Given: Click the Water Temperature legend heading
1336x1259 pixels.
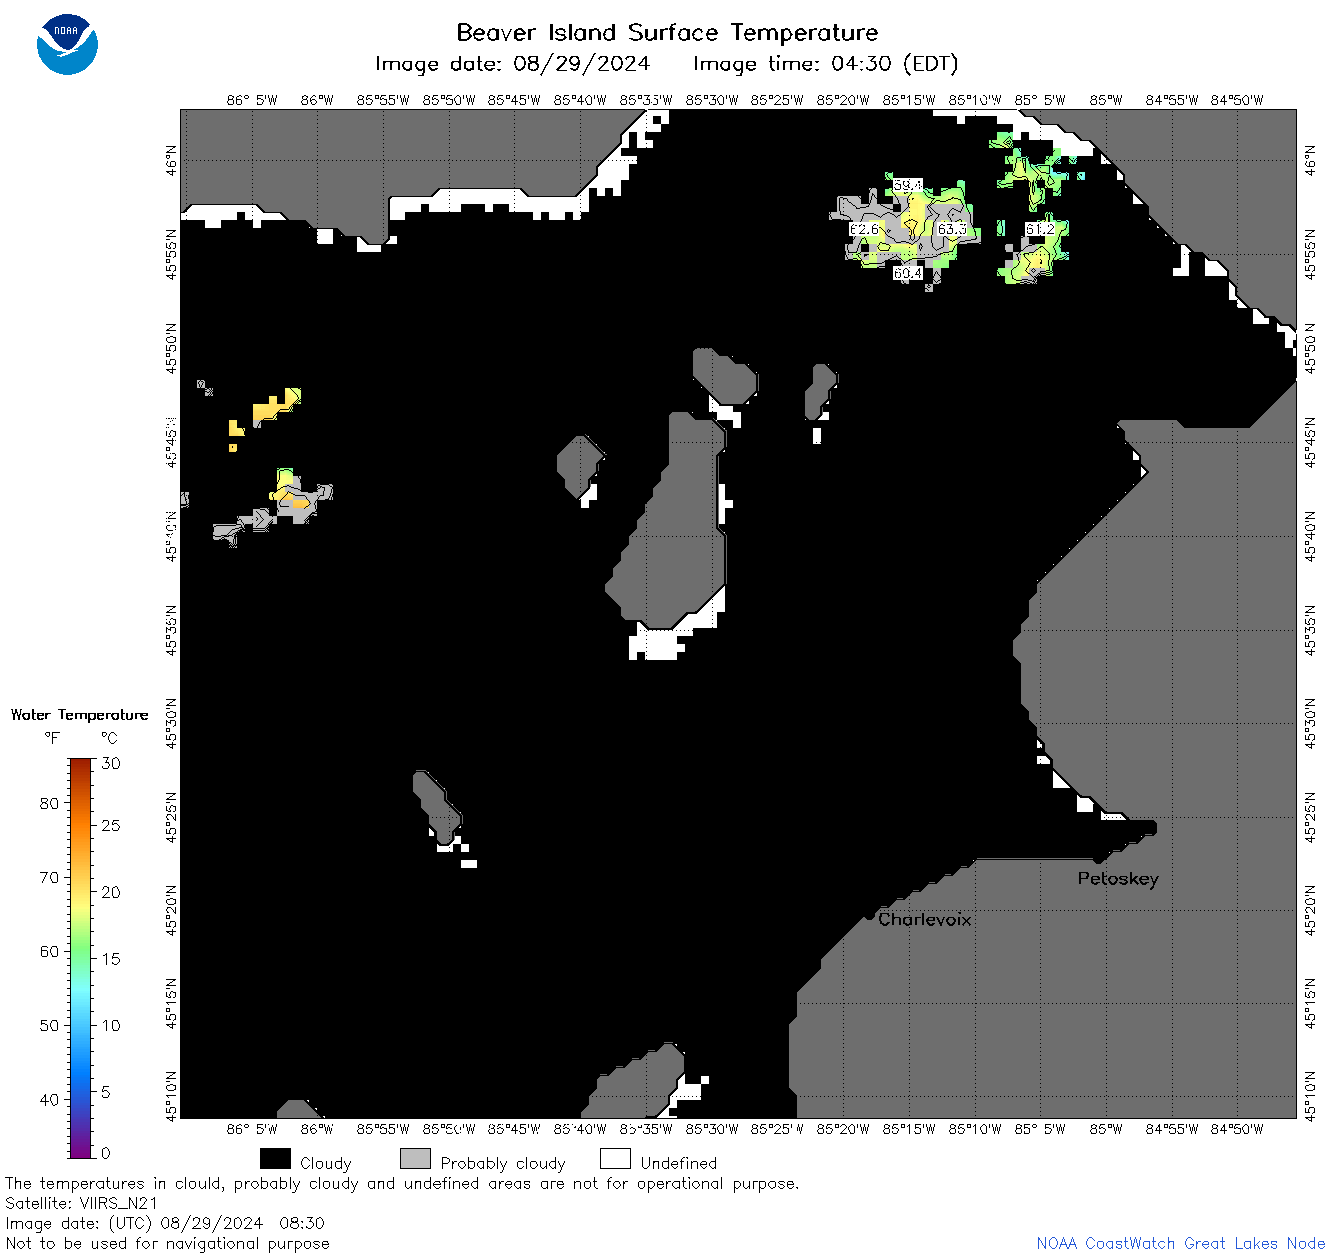Looking at the screenshot, I should tap(79, 715).
